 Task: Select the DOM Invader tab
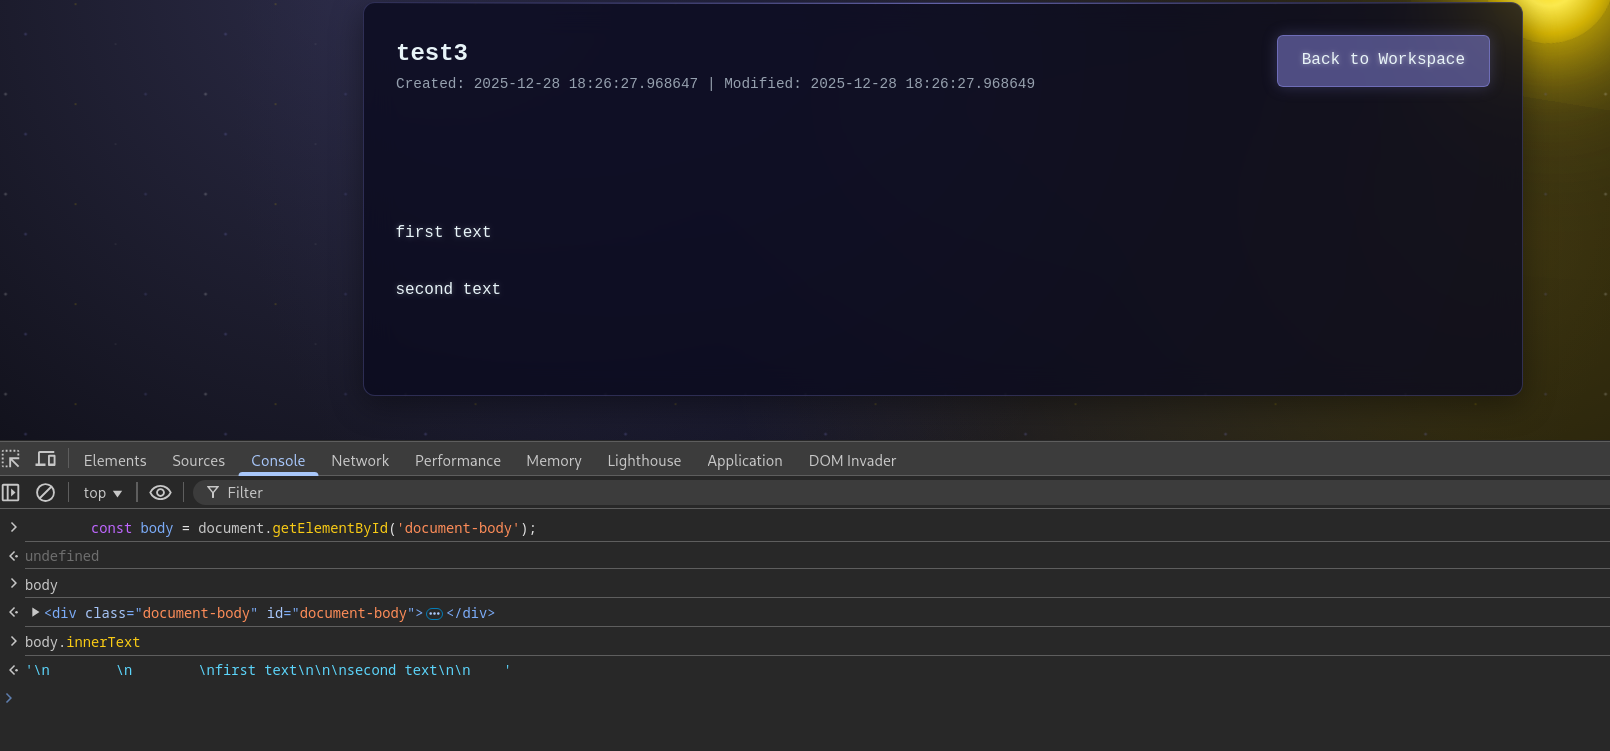(852, 461)
